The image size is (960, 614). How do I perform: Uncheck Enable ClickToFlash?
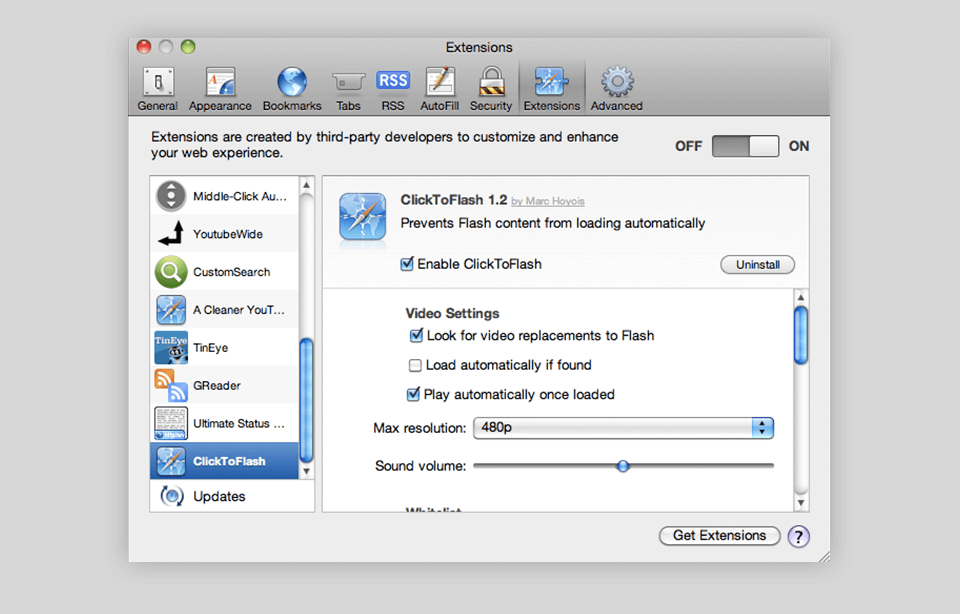[407, 264]
